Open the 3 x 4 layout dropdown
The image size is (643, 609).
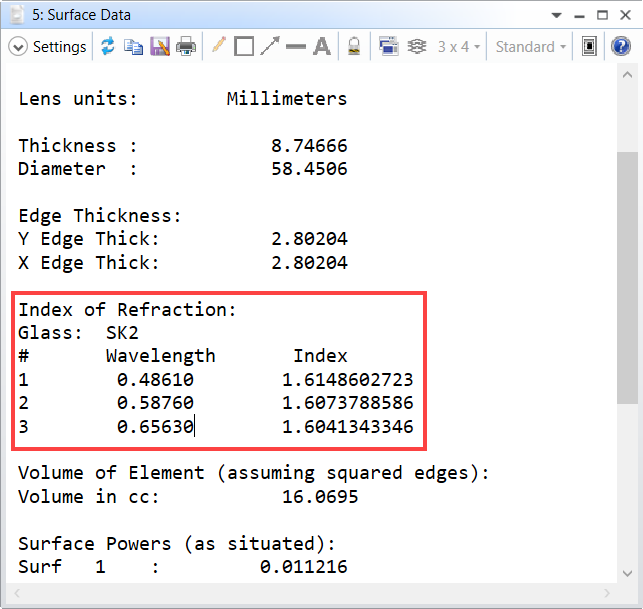pos(458,47)
